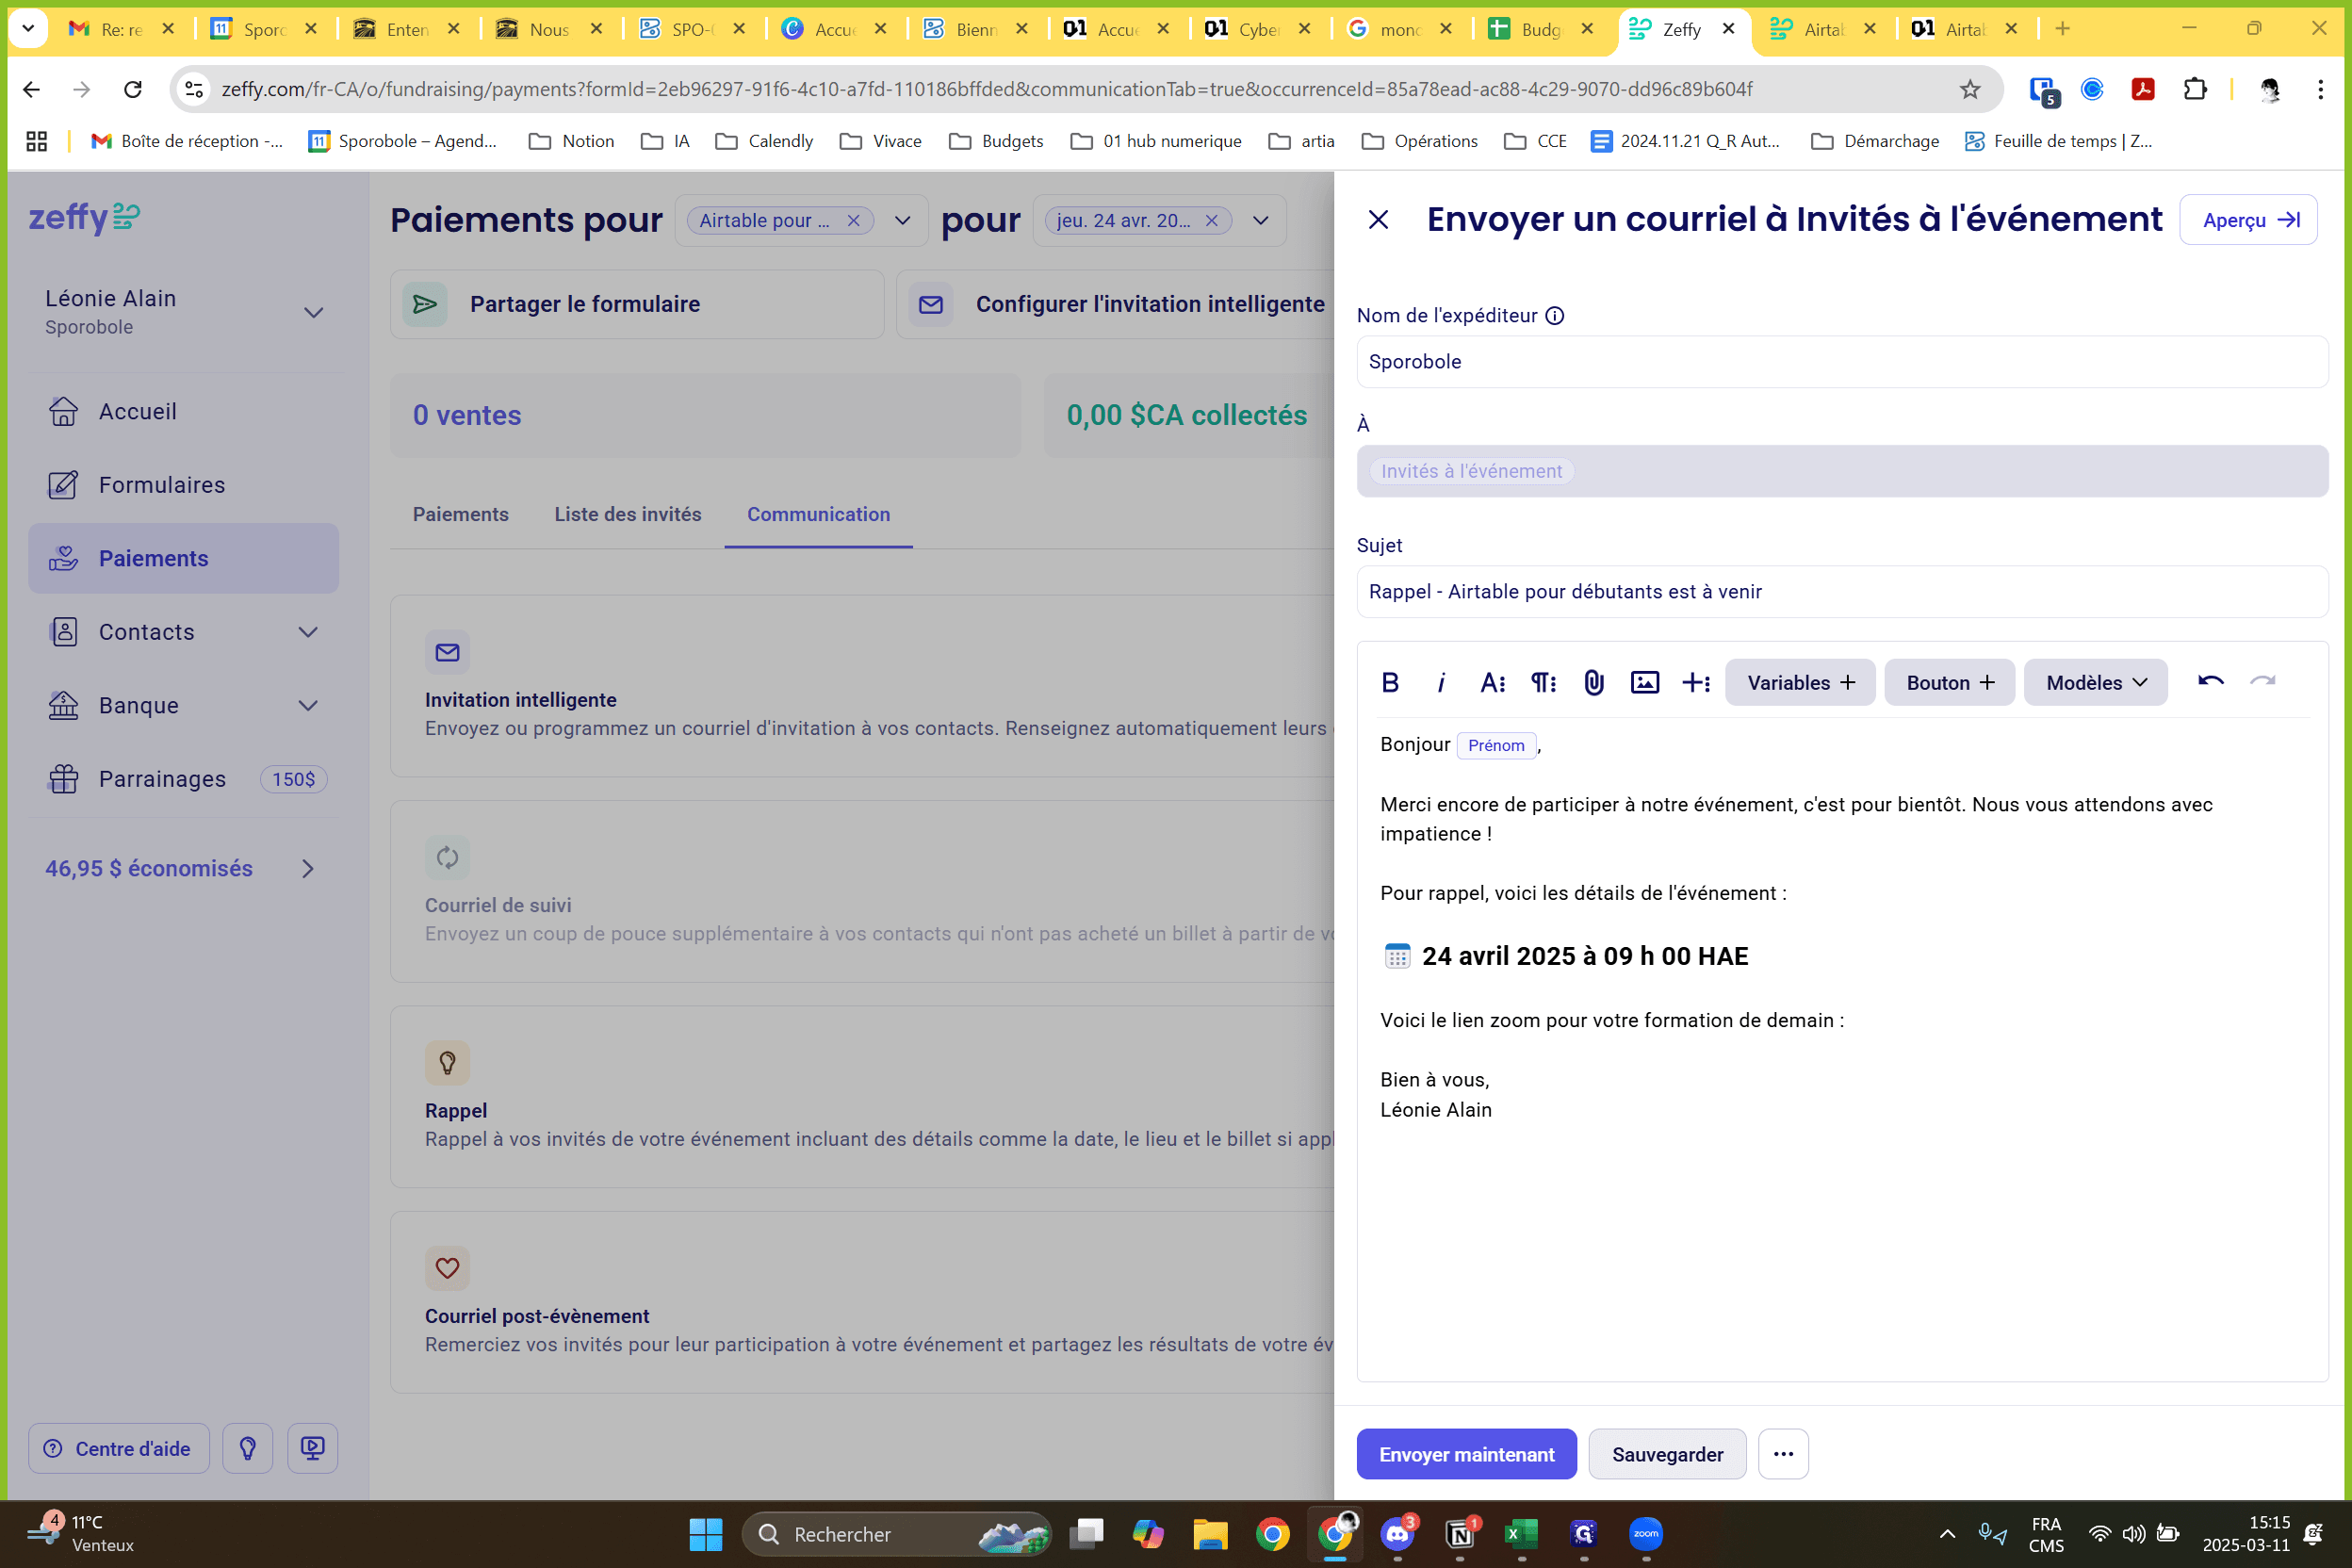The width and height of the screenshot is (2352, 1568).
Task: Click the Prénom variable chip
Action: pos(1496,745)
